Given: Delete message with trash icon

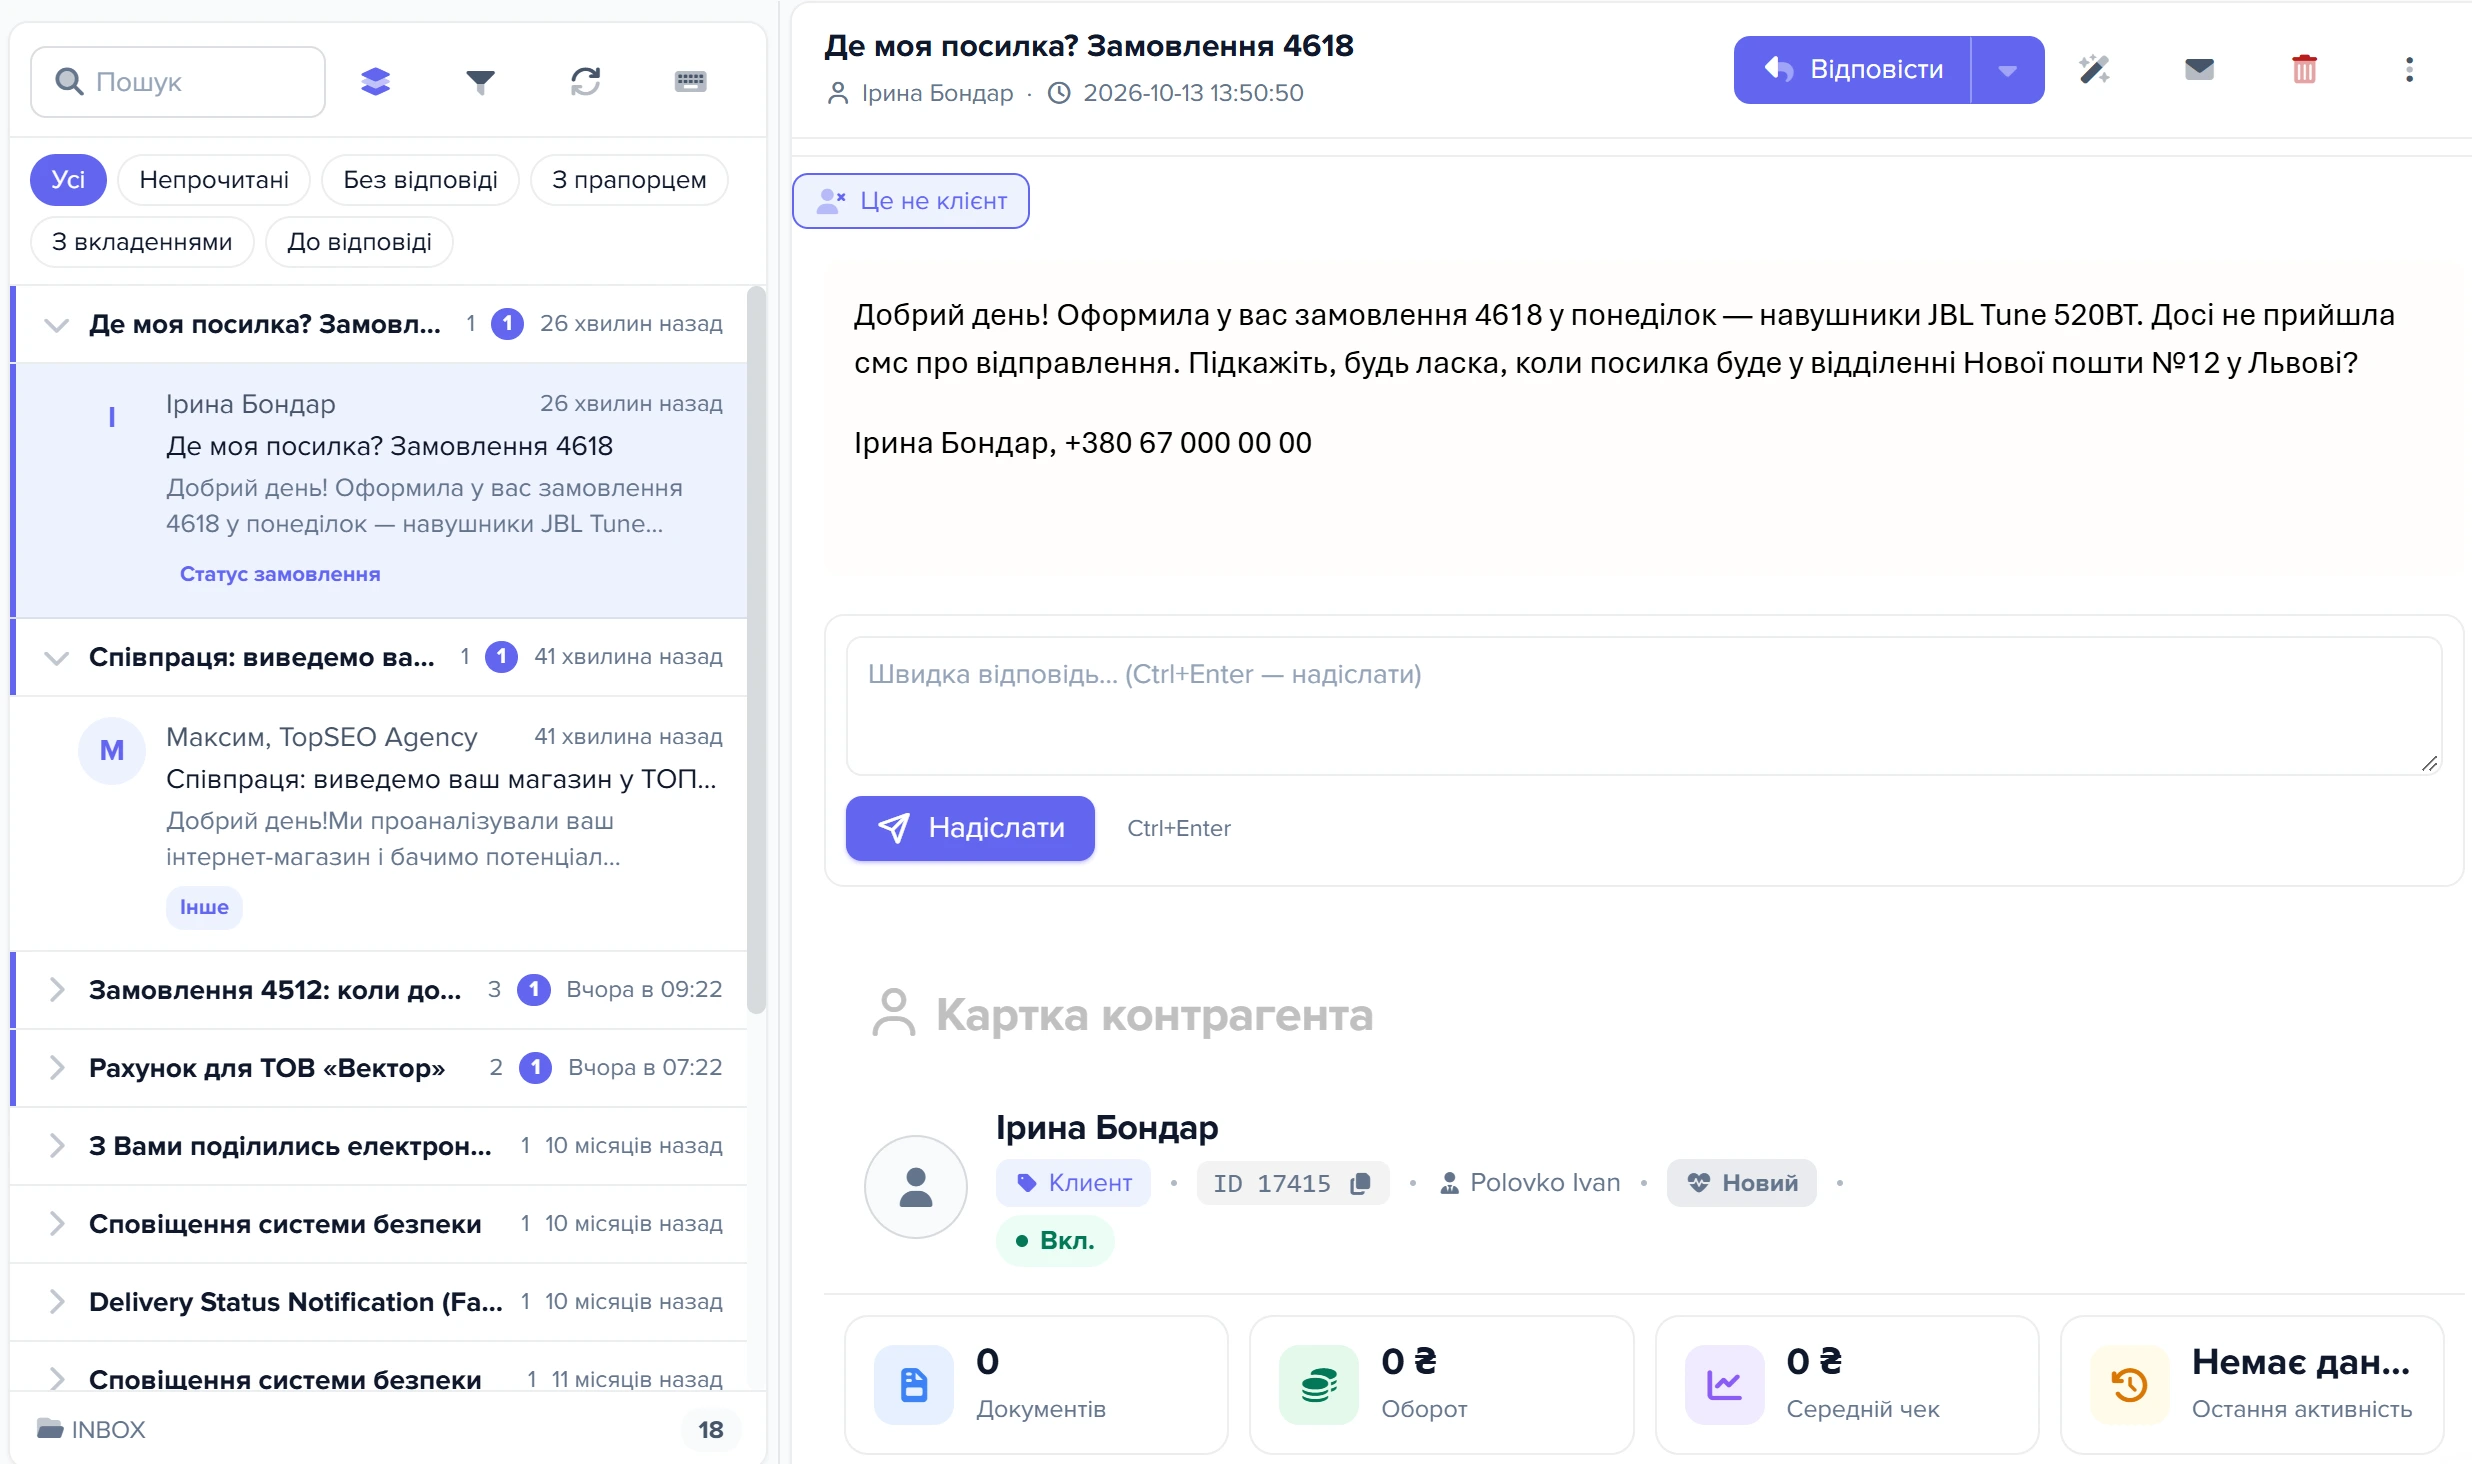Looking at the screenshot, I should [2304, 69].
